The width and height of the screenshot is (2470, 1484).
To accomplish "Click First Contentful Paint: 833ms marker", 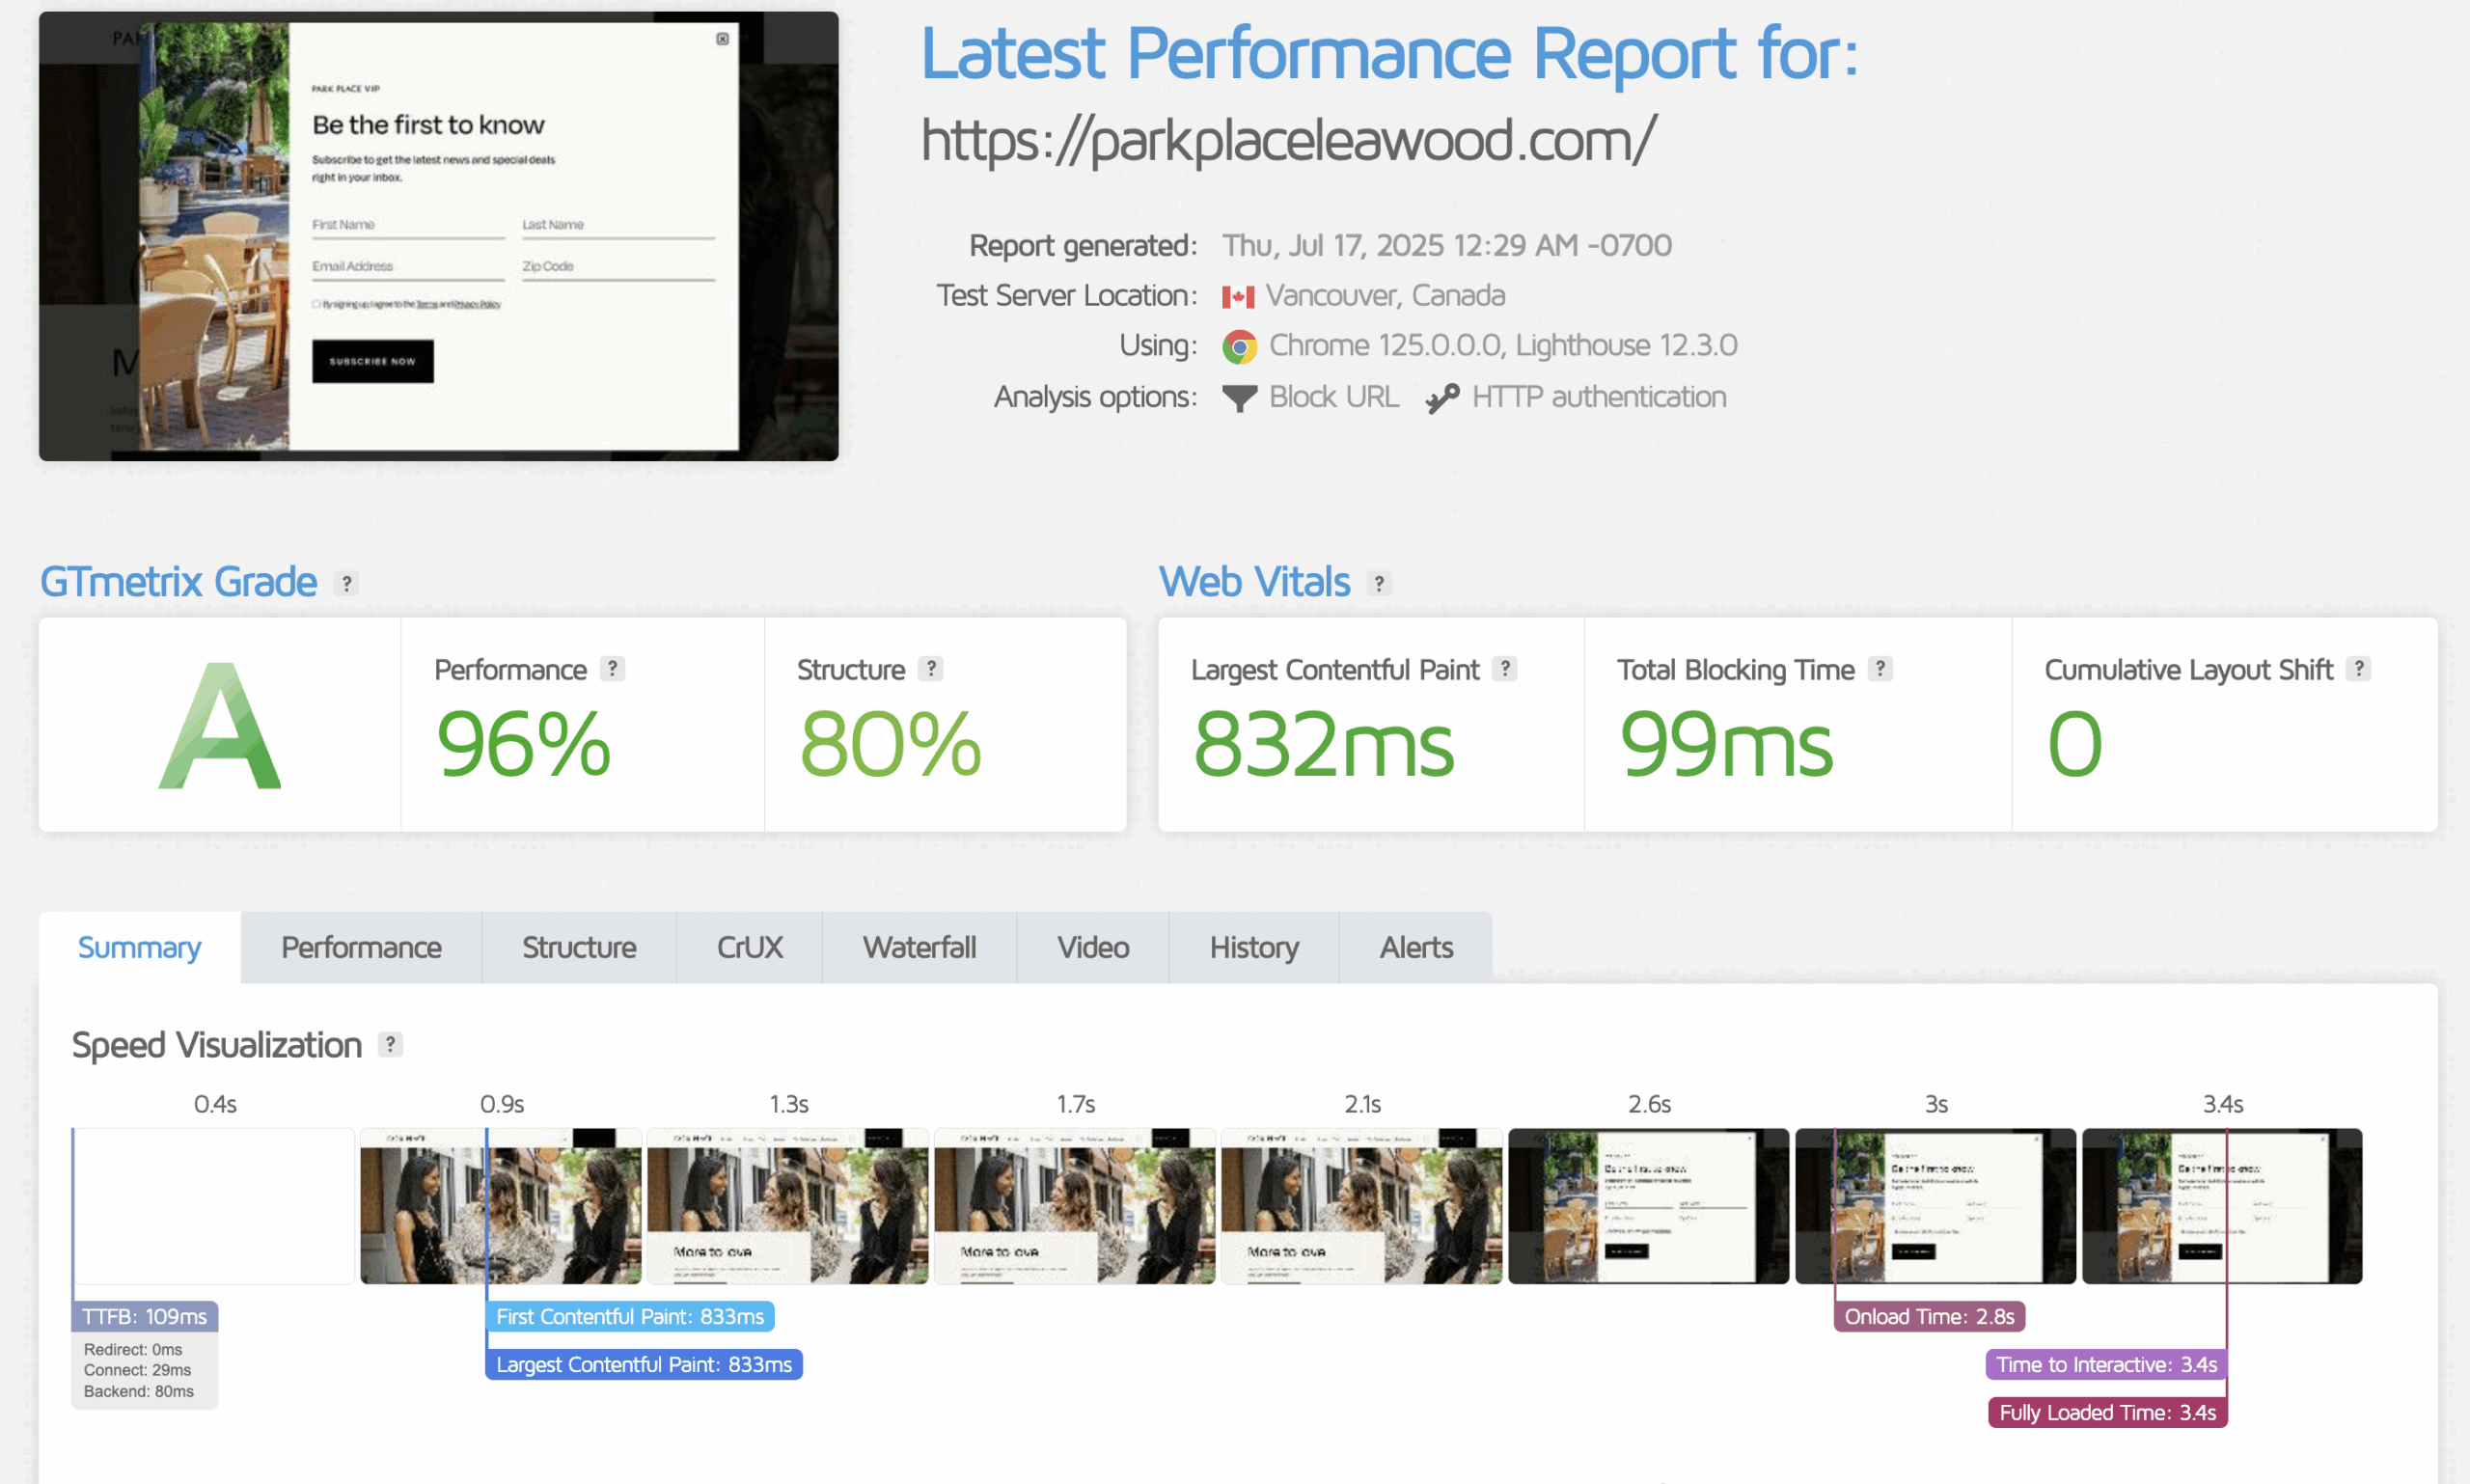I will click(630, 1317).
